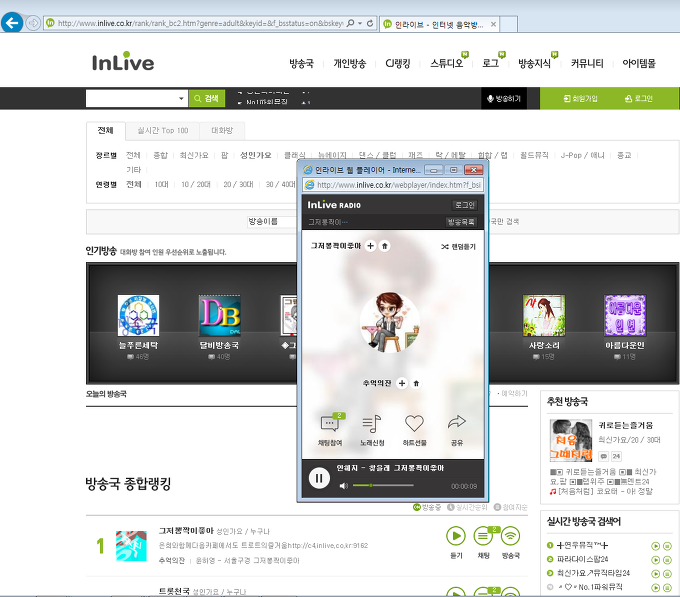Open 아이템몰 in top navigation
The image size is (680, 597).
pos(639,64)
